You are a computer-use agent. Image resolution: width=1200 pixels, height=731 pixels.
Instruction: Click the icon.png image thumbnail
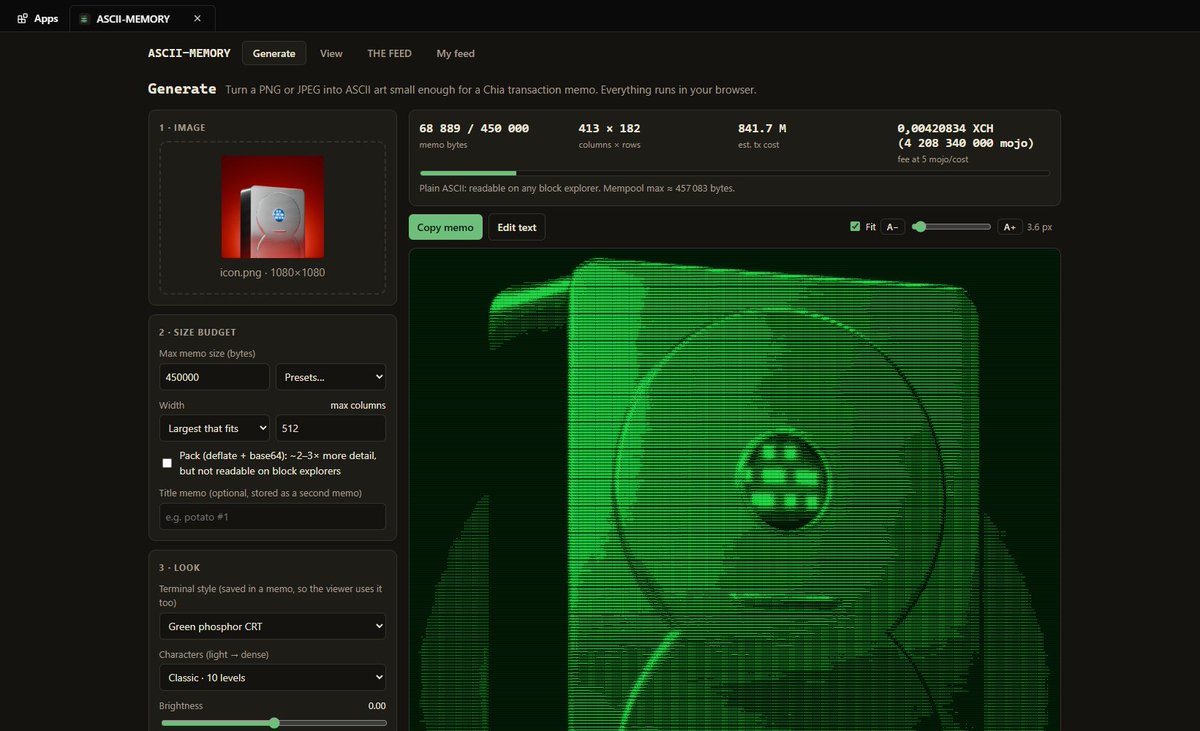click(x=272, y=207)
